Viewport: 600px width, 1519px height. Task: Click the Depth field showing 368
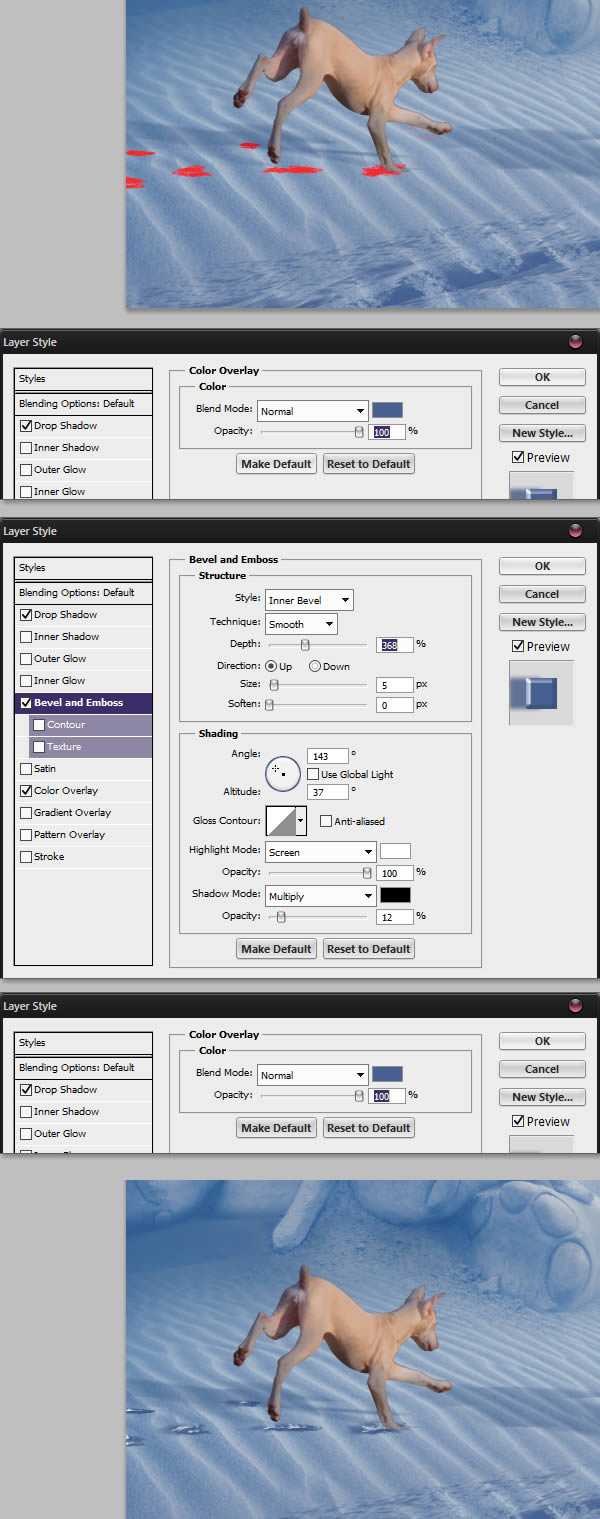tap(395, 645)
